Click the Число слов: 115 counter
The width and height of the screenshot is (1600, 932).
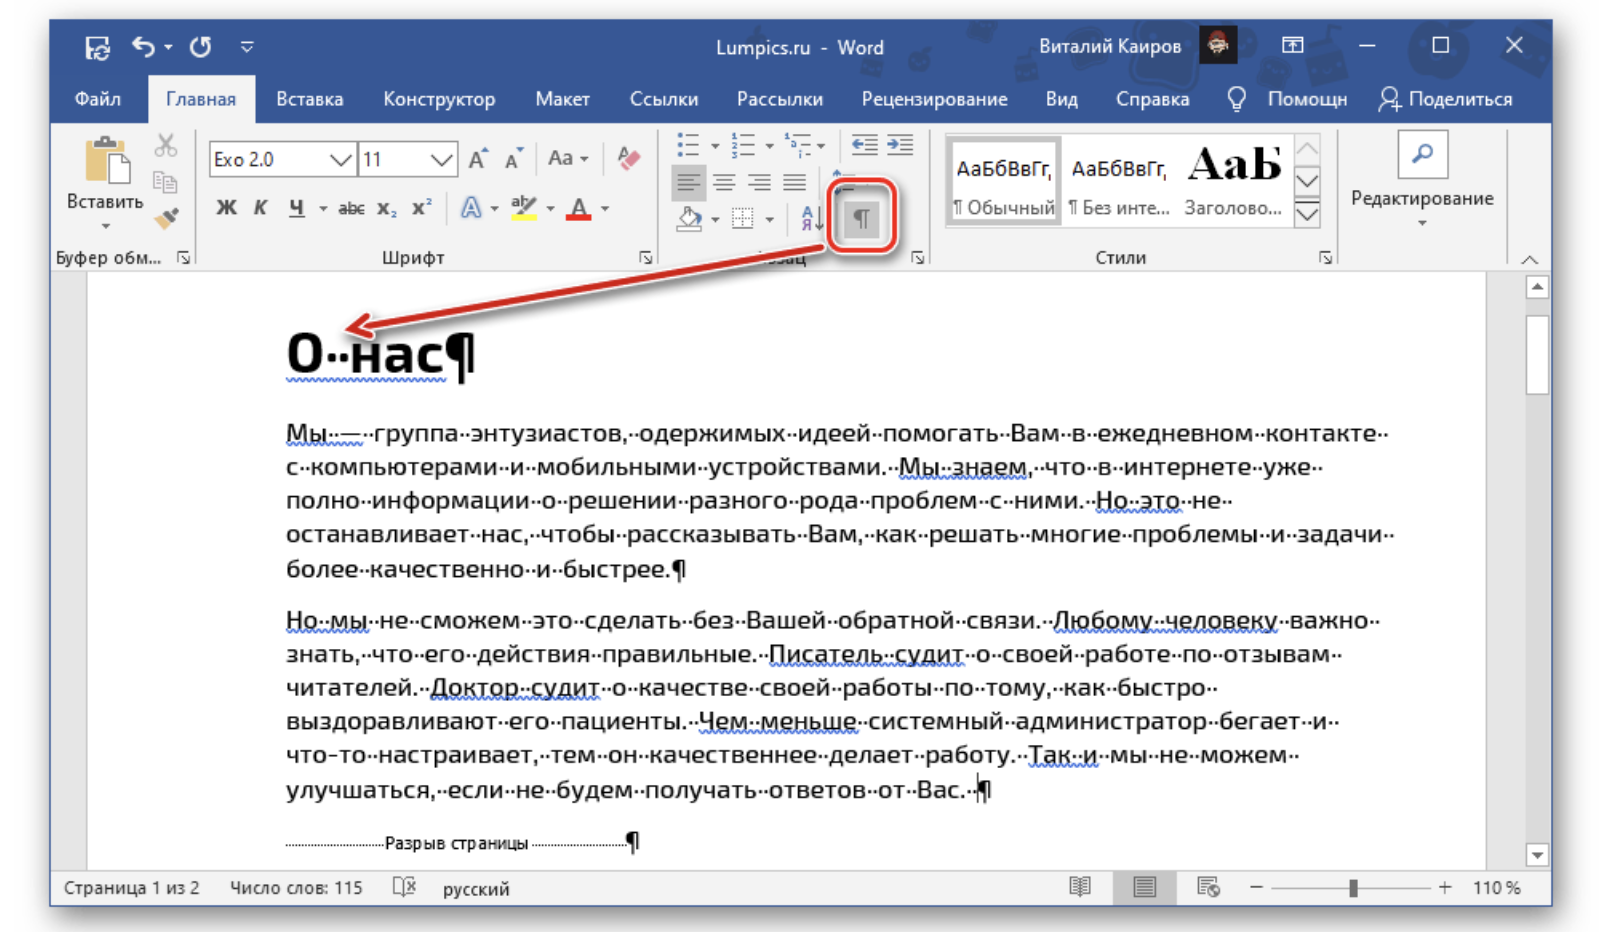297,888
